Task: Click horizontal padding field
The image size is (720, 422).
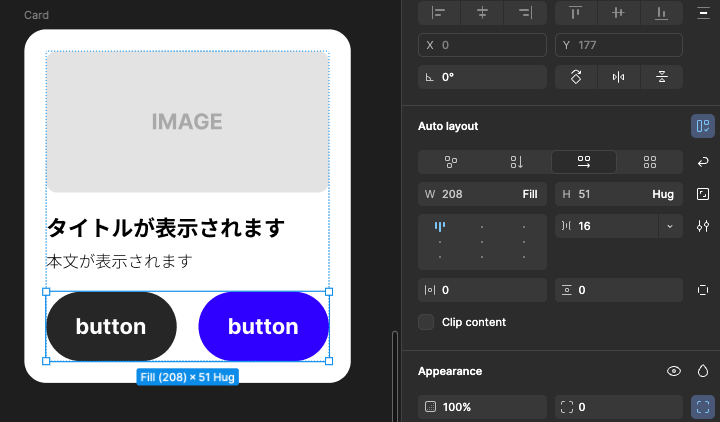Action: (x=482, y=290)
